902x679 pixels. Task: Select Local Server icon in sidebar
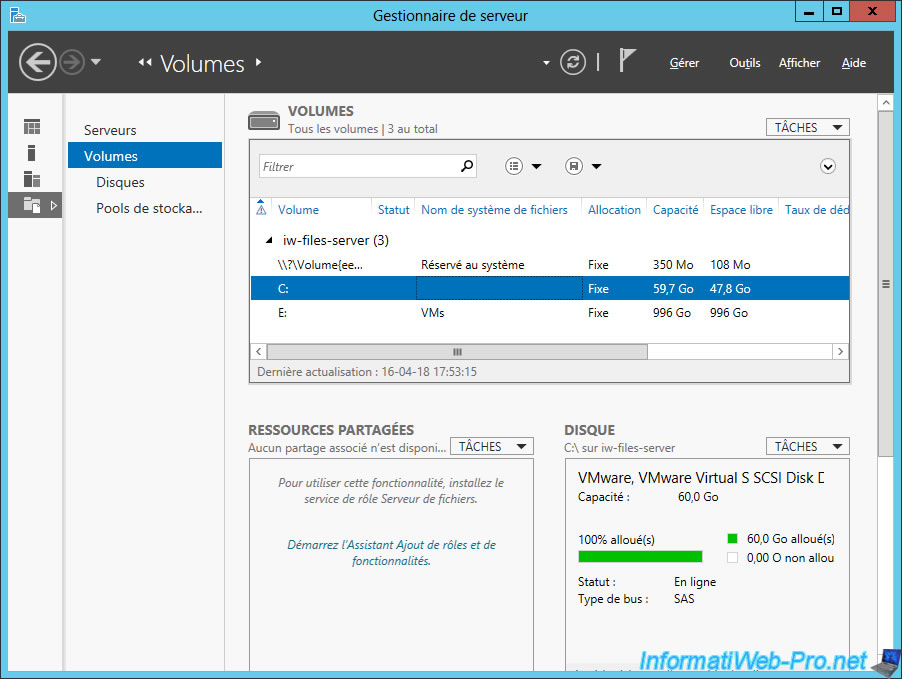tap(32, 153)
